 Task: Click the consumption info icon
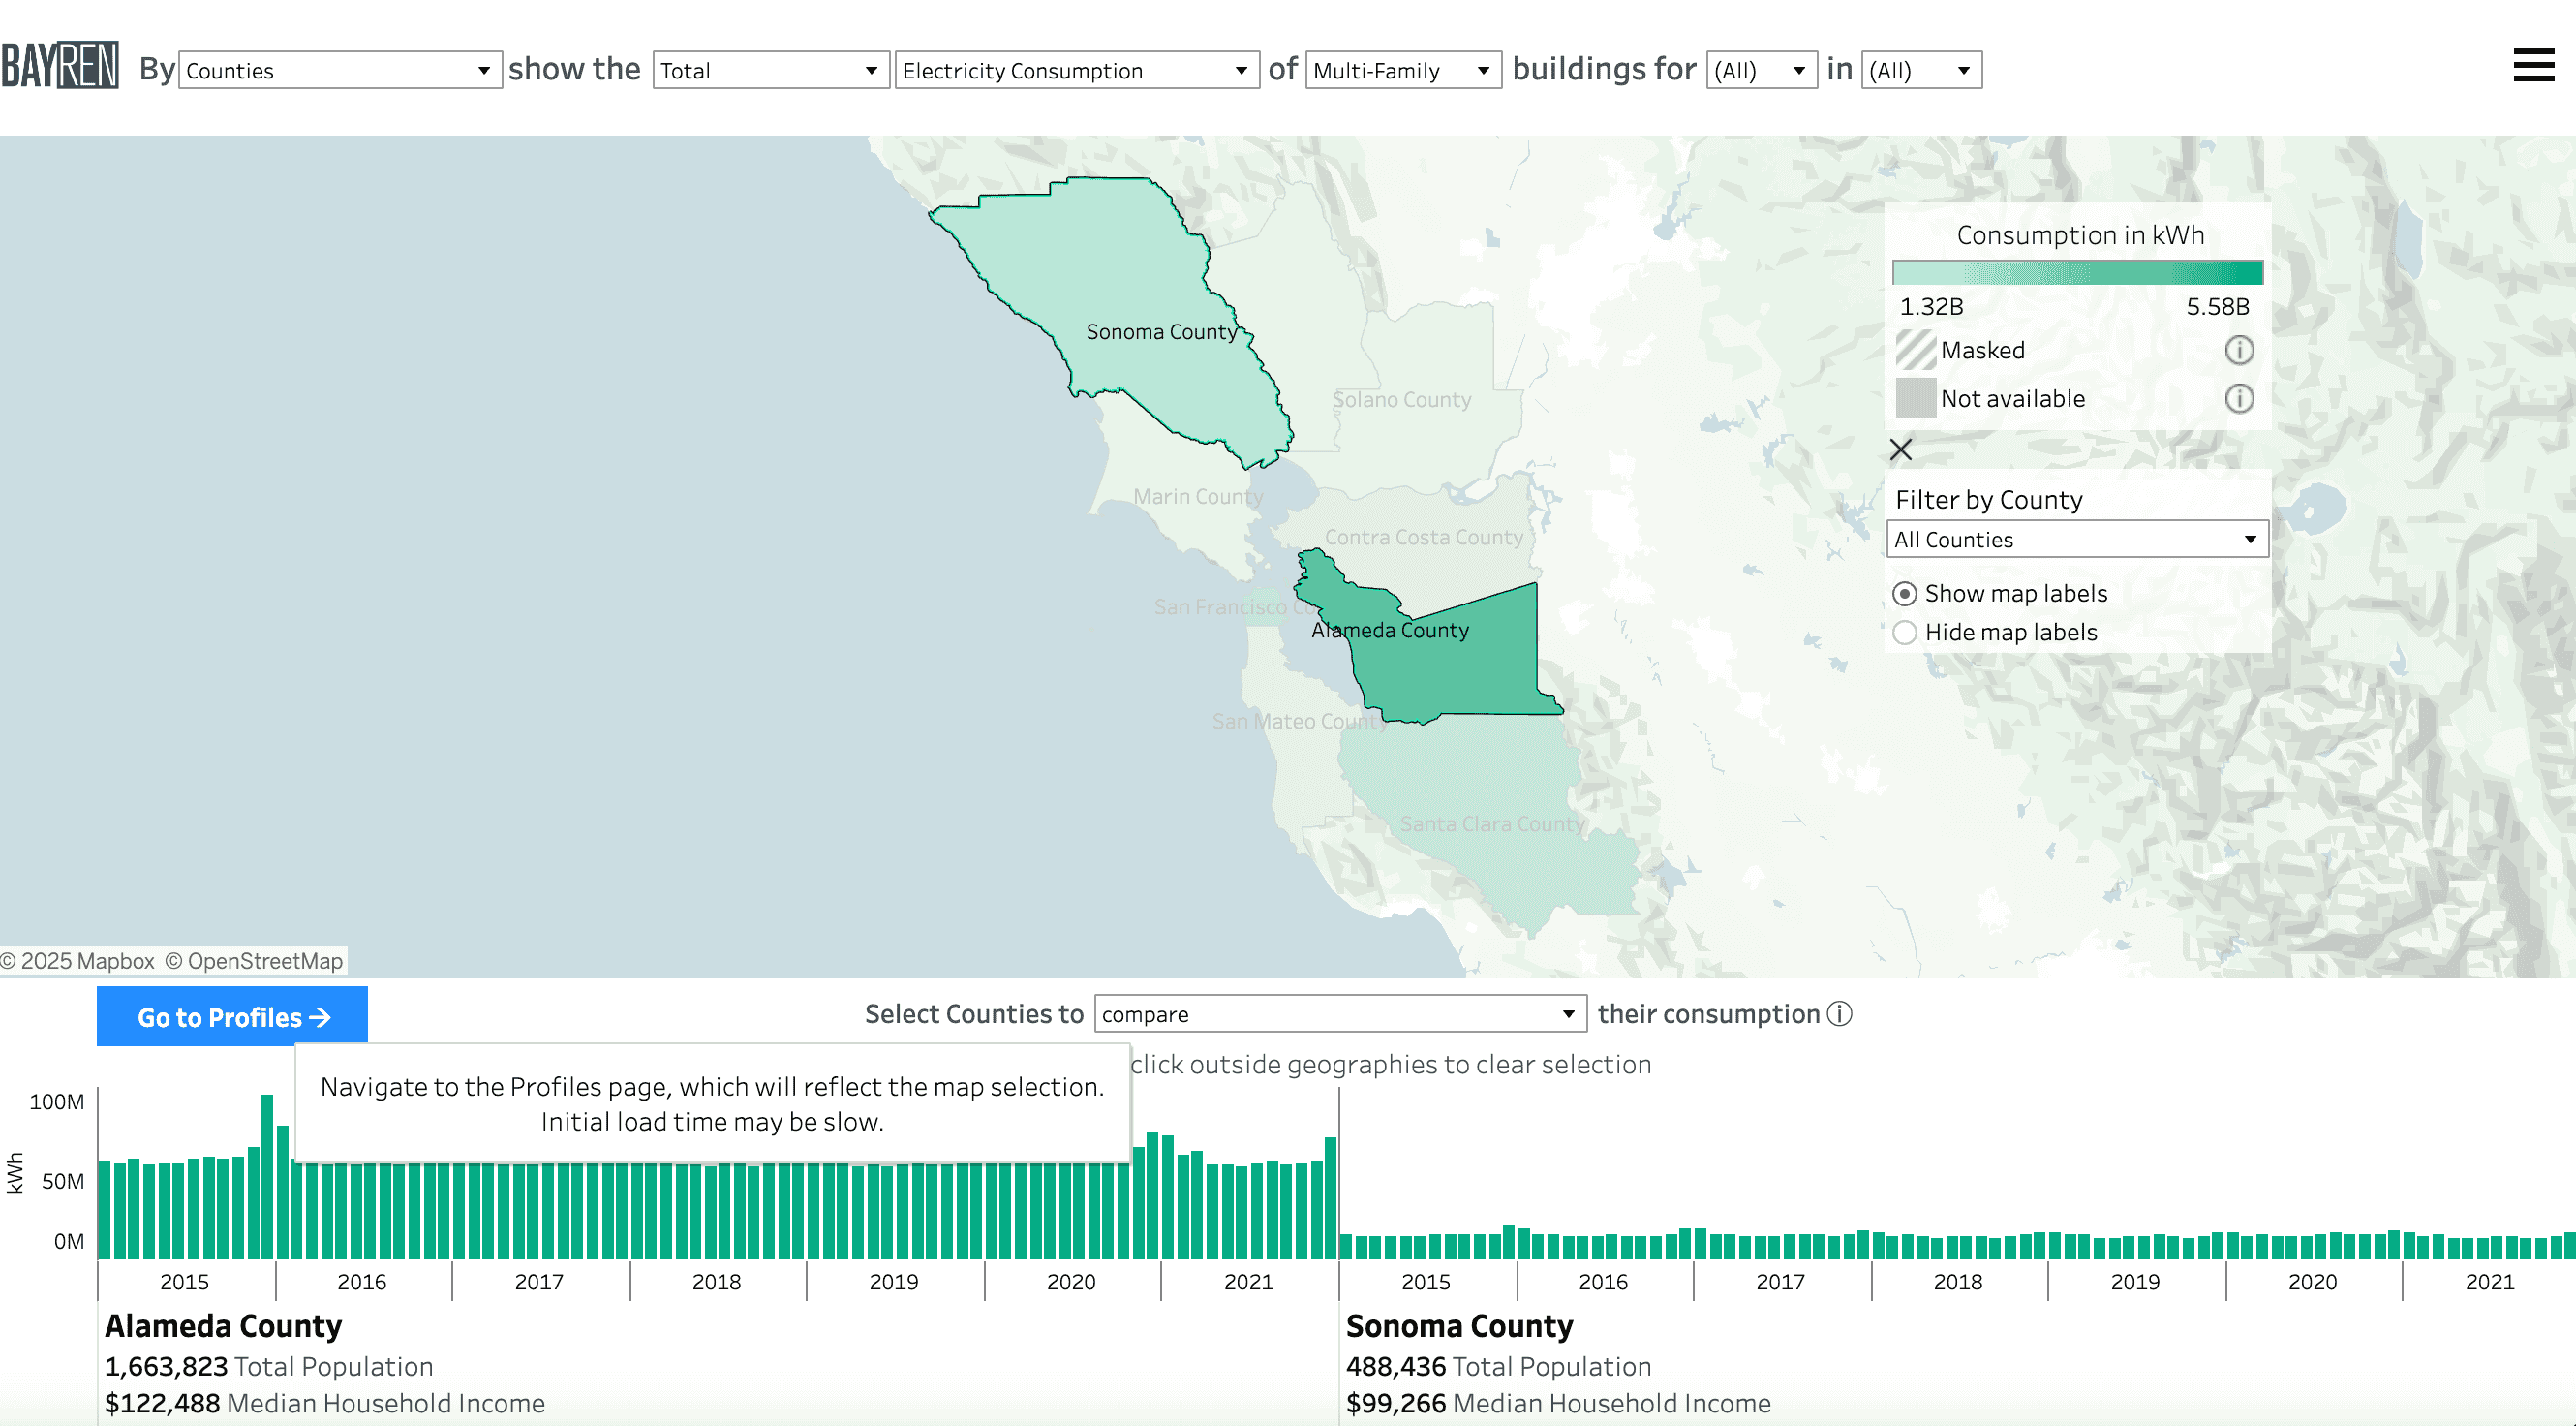1840,1014
